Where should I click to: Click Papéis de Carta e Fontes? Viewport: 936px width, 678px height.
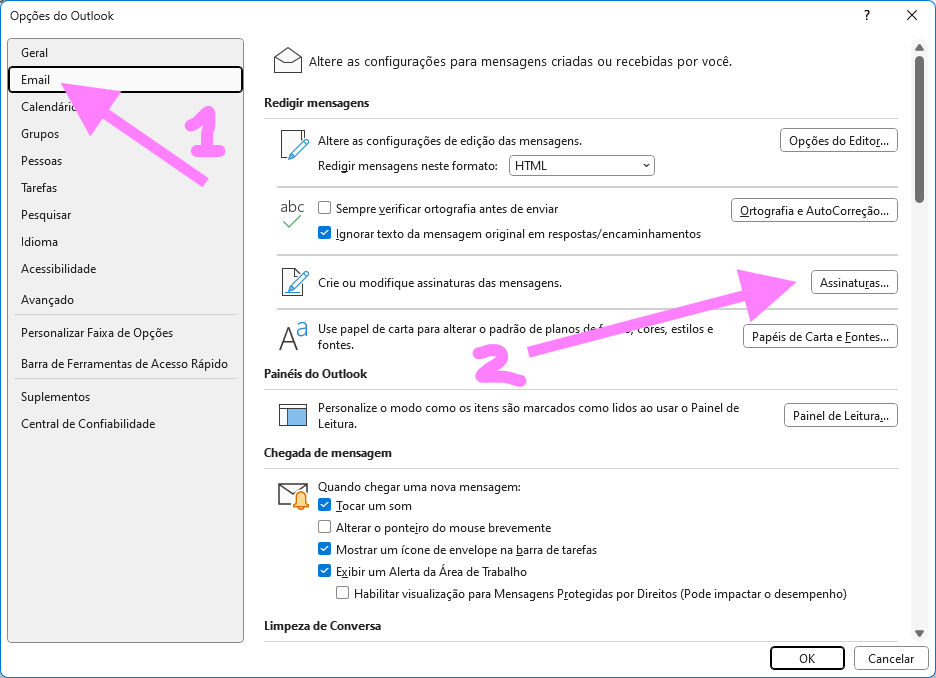[820, 336]
